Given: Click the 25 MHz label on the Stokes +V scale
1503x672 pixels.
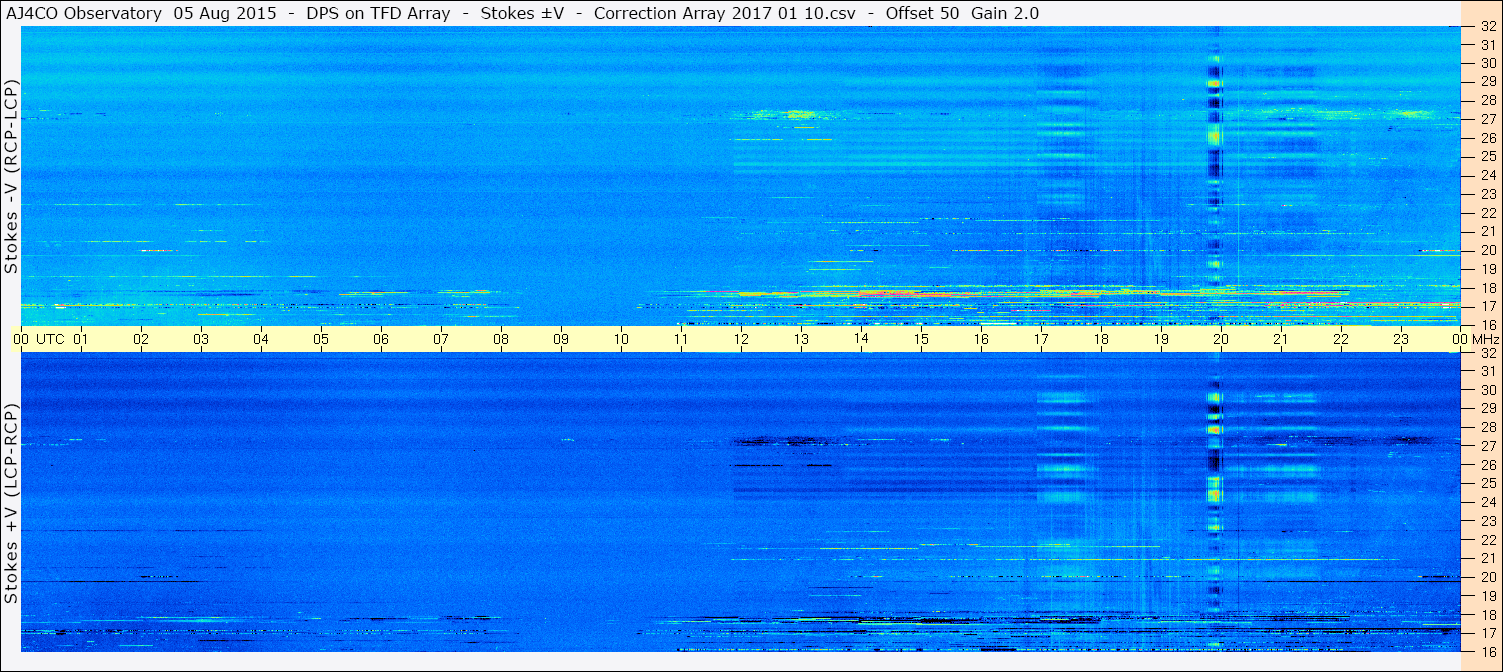Looking at the screenshot, I should (1488, 483).
